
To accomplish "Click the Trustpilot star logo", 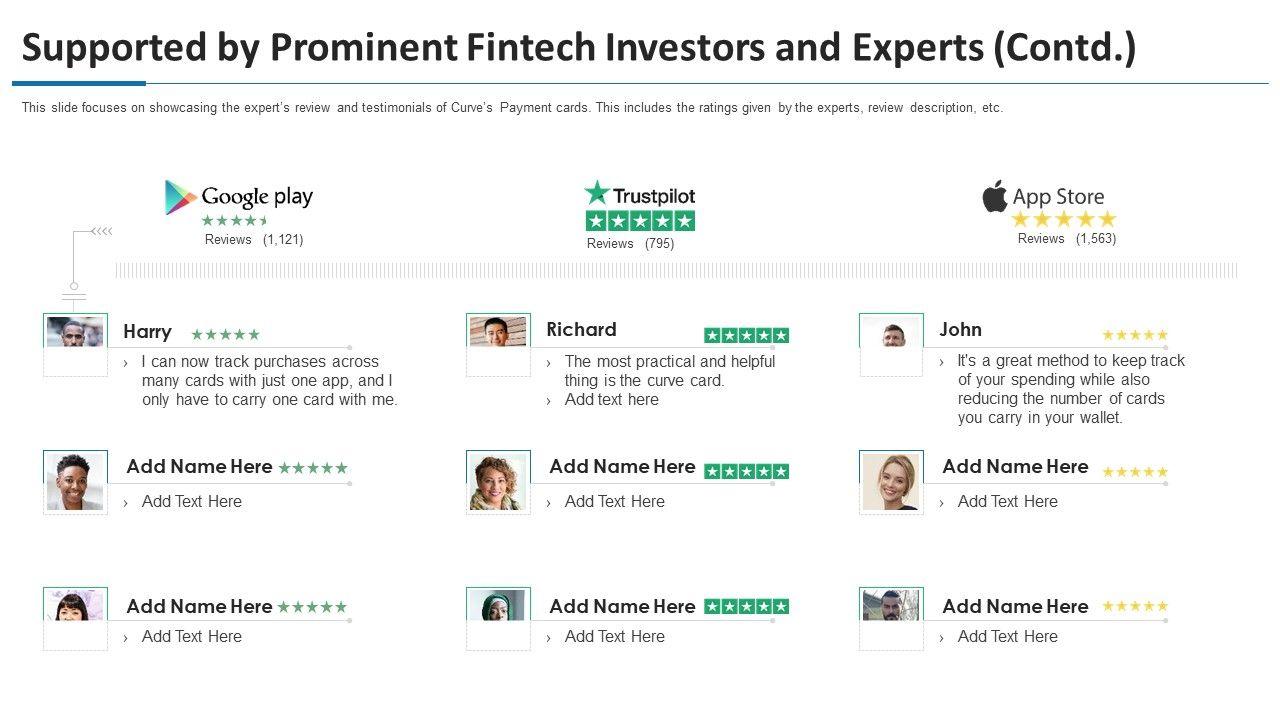I will coord(597,193).
